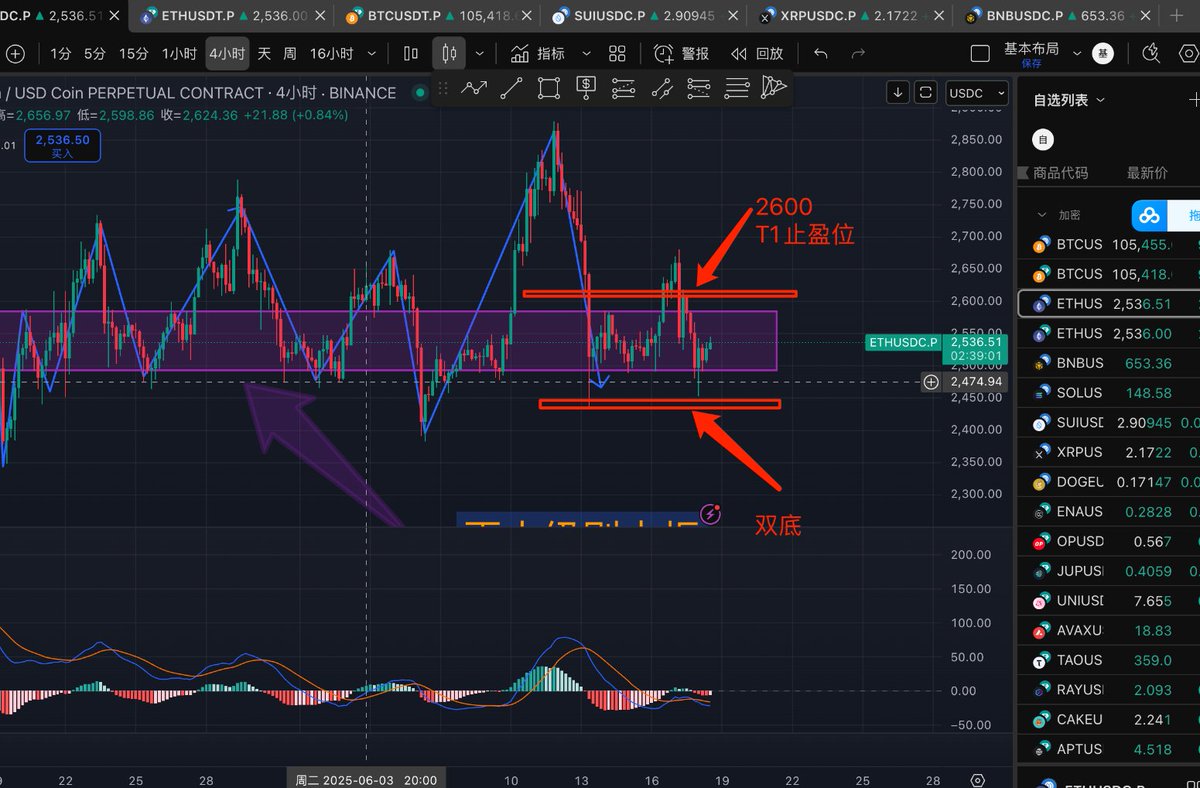This screenshot has height=788, width=1200.
Task: Open the 基 user avatar menu
Action: pos(1102,54)
